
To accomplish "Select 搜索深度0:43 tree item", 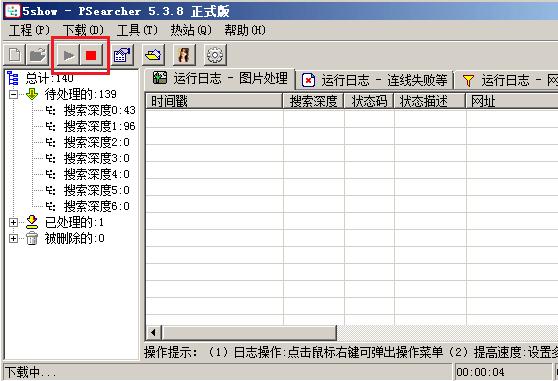I will (100, 110).
